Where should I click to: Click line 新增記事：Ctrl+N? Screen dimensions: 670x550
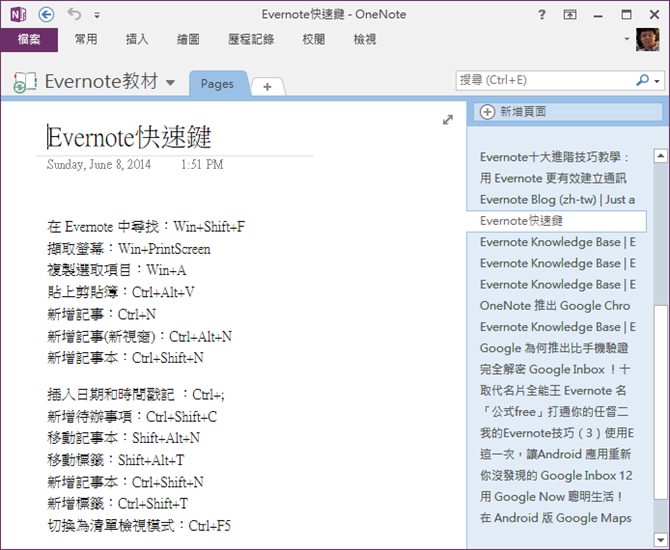point(101,315)
